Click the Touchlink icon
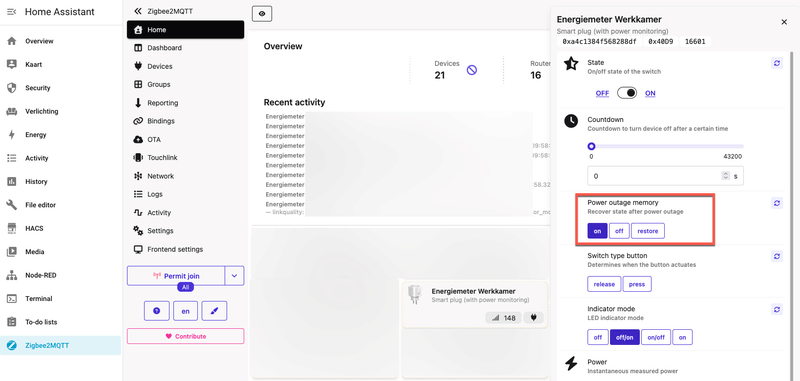Image resolution: width=800 pixels, height=381 pixels. (x=138, y=158)
